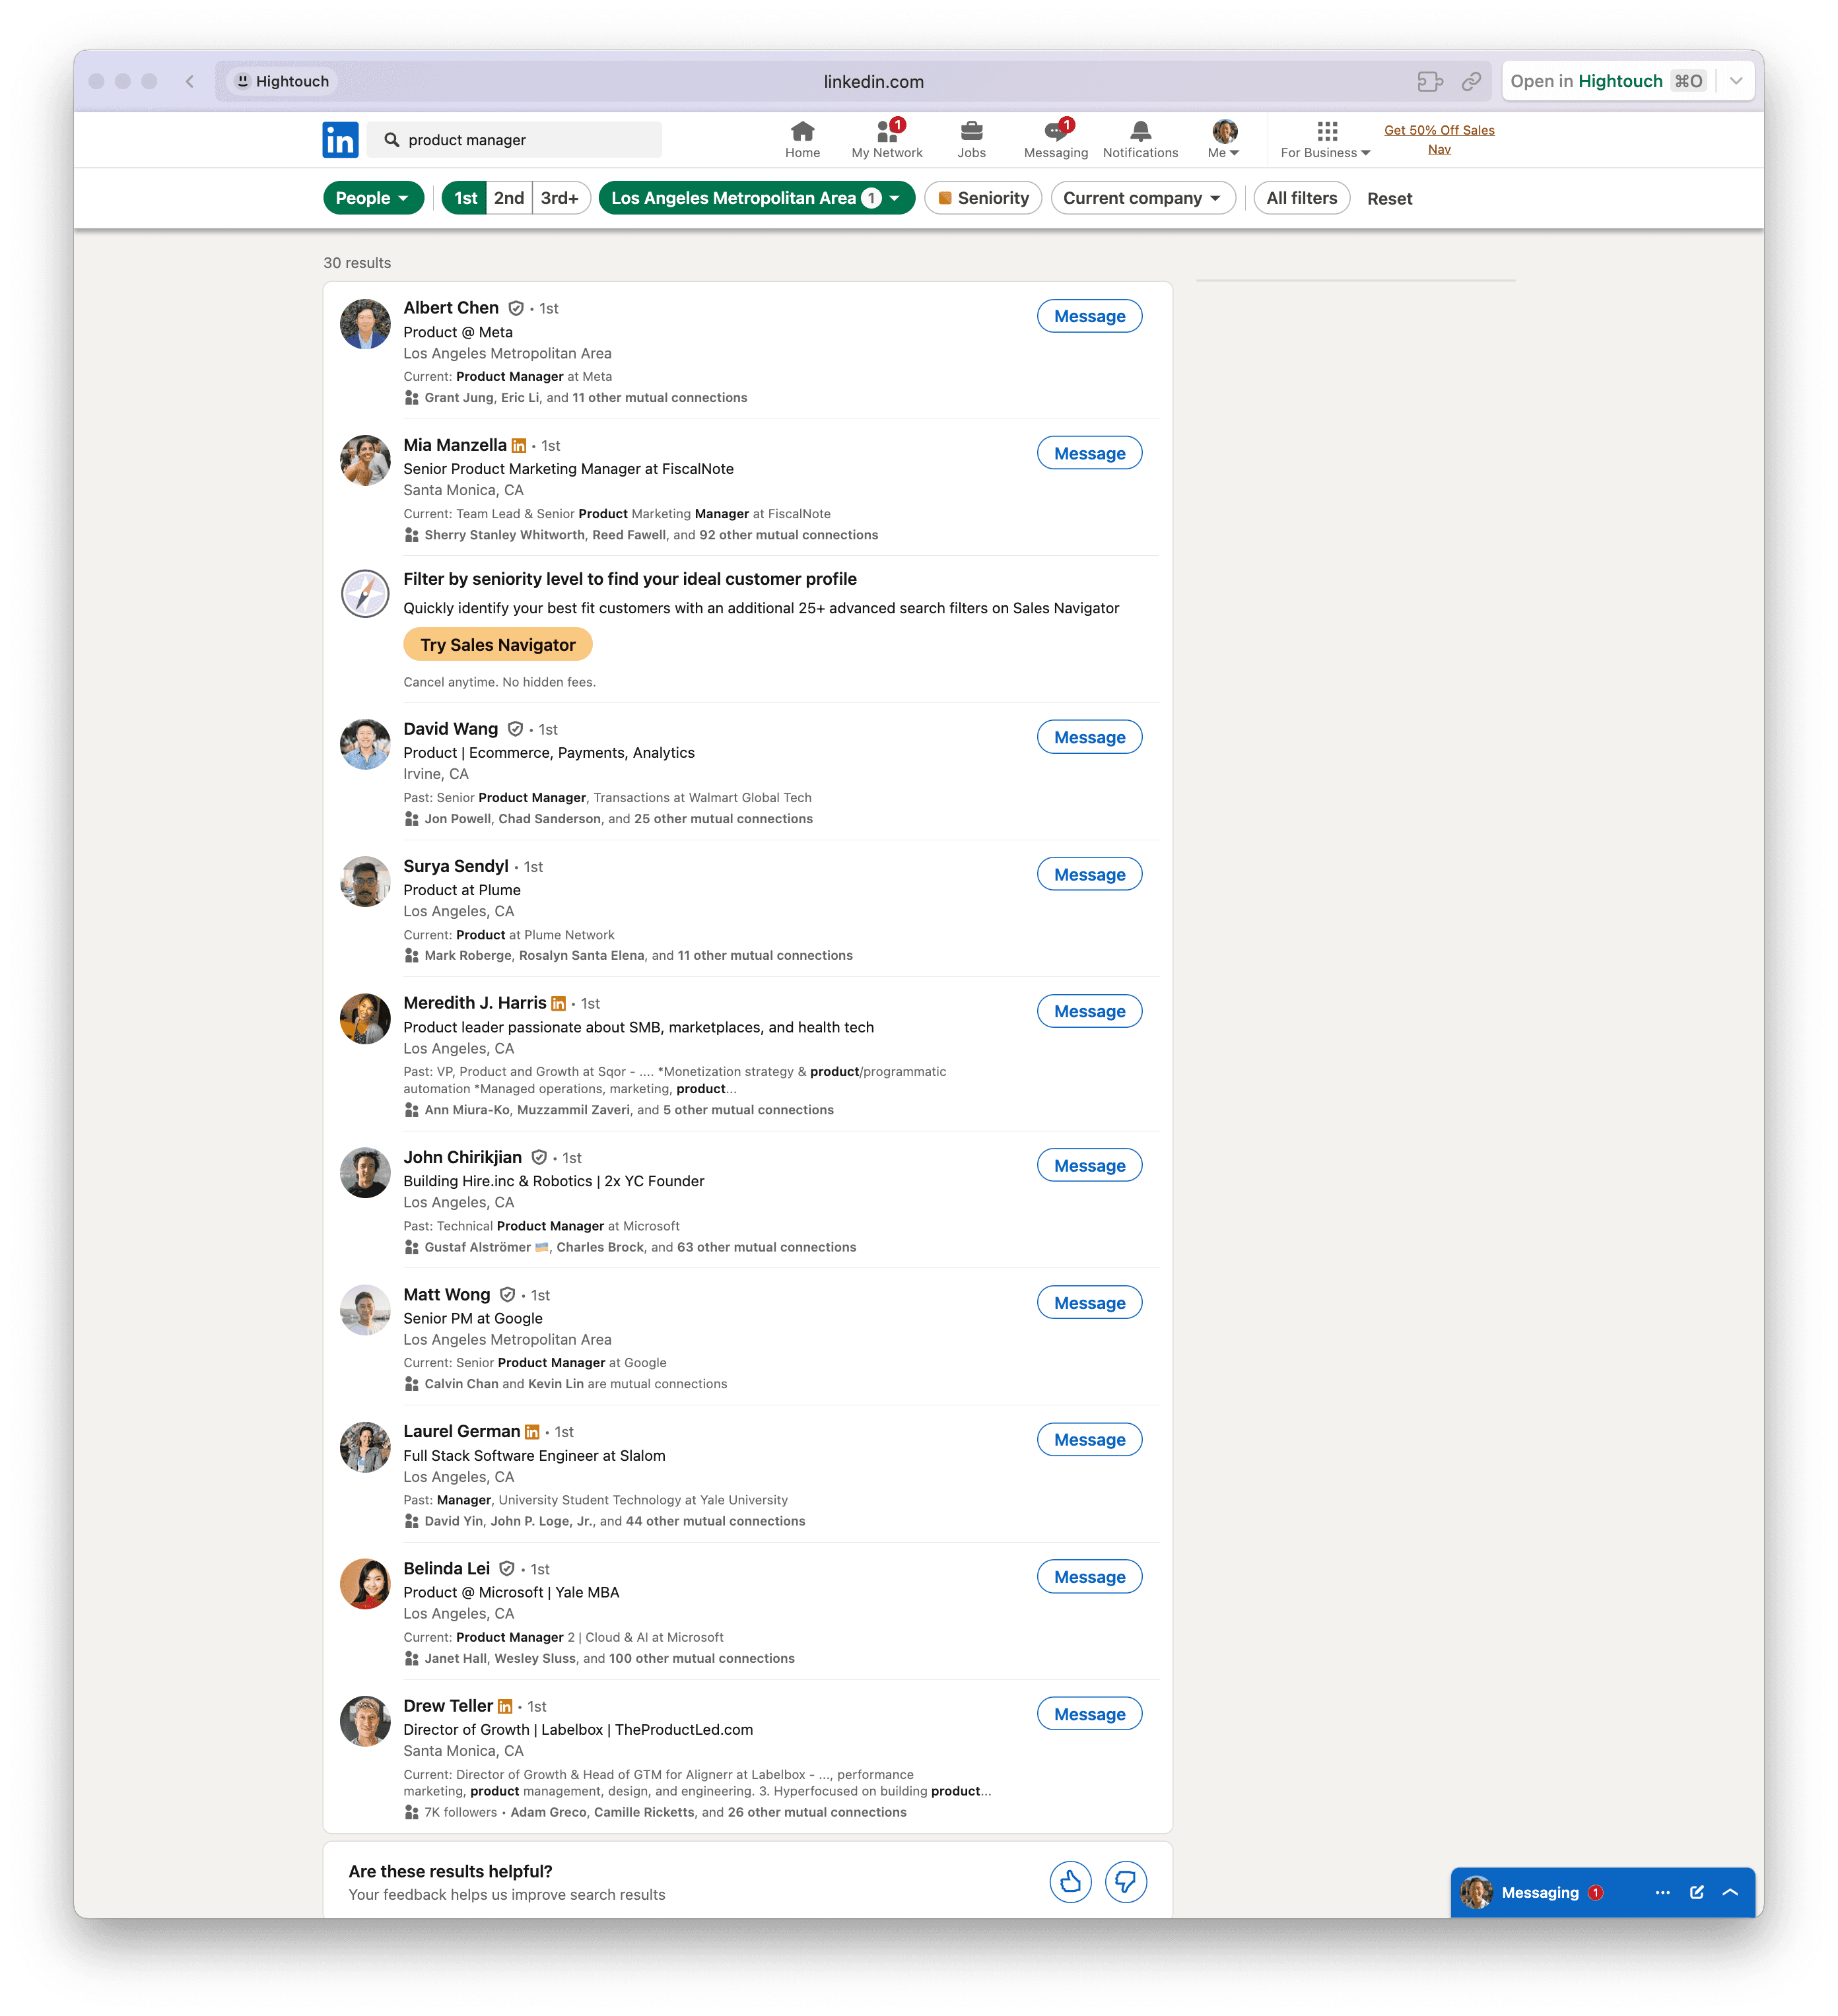Screen dimensions: 1838x2016
Task: Click the LinkedIn logo icon
Action: [340, 140]
